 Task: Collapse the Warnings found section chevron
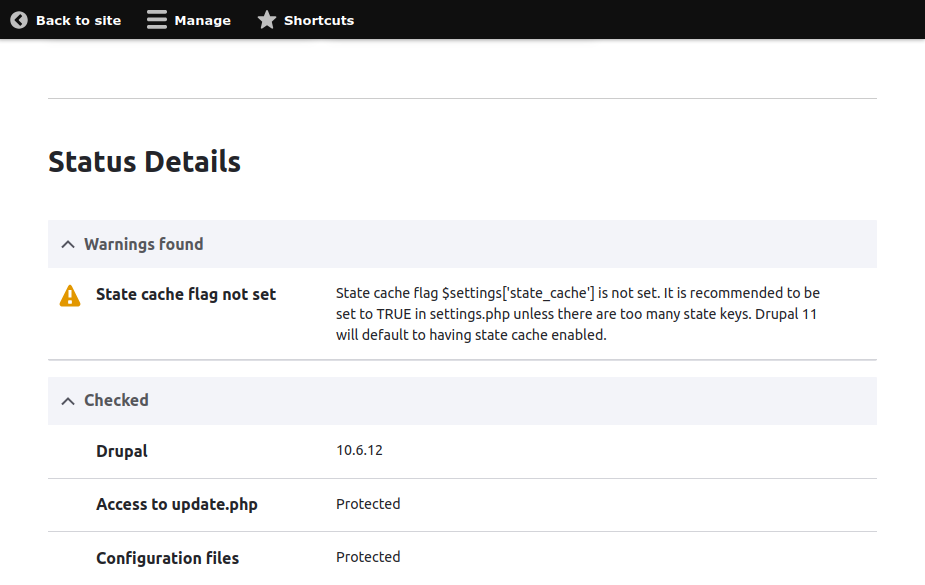(68, 245)
